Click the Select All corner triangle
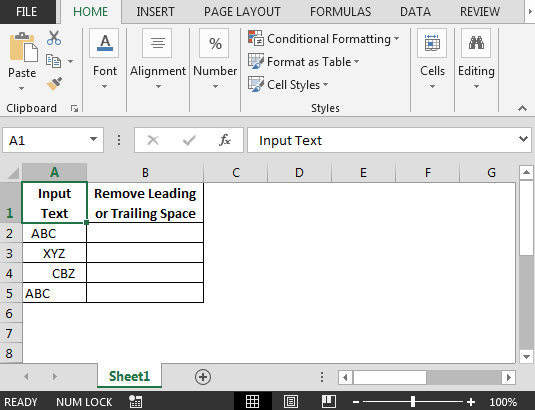 click(12, 173)
